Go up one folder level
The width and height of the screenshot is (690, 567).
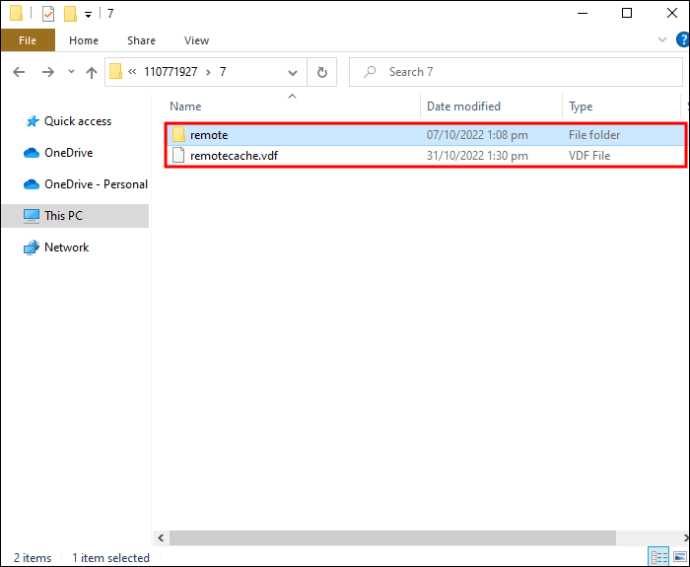tap(92, 72)
